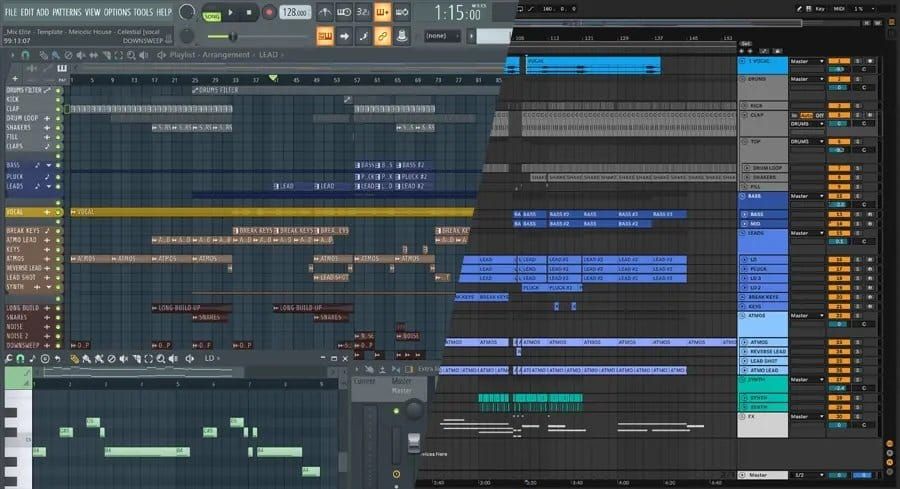Screen dimensions: 900x489
Task: Collapse the BASS track group arrow
Action: (x=49, y=165)
